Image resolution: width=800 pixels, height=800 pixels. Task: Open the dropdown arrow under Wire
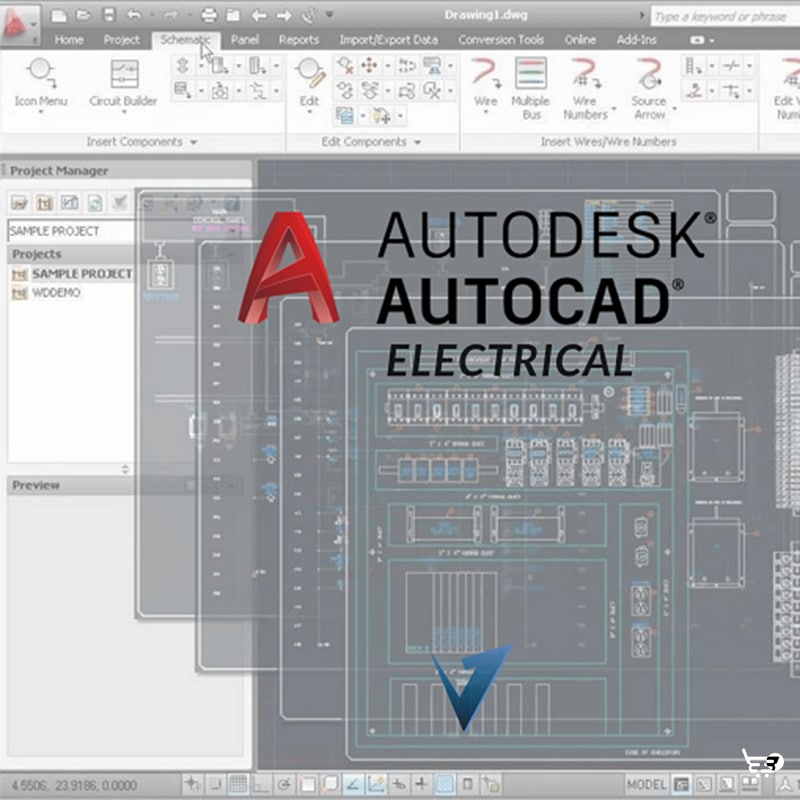coord(485,112)
